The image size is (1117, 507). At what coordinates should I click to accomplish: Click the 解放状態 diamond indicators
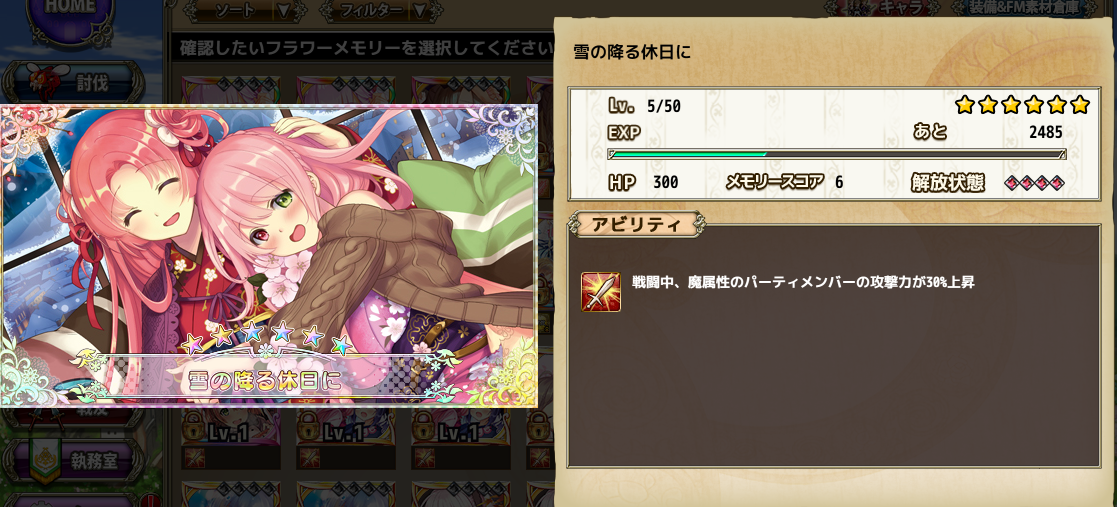pyautogui.click(x=1034, y=183)
